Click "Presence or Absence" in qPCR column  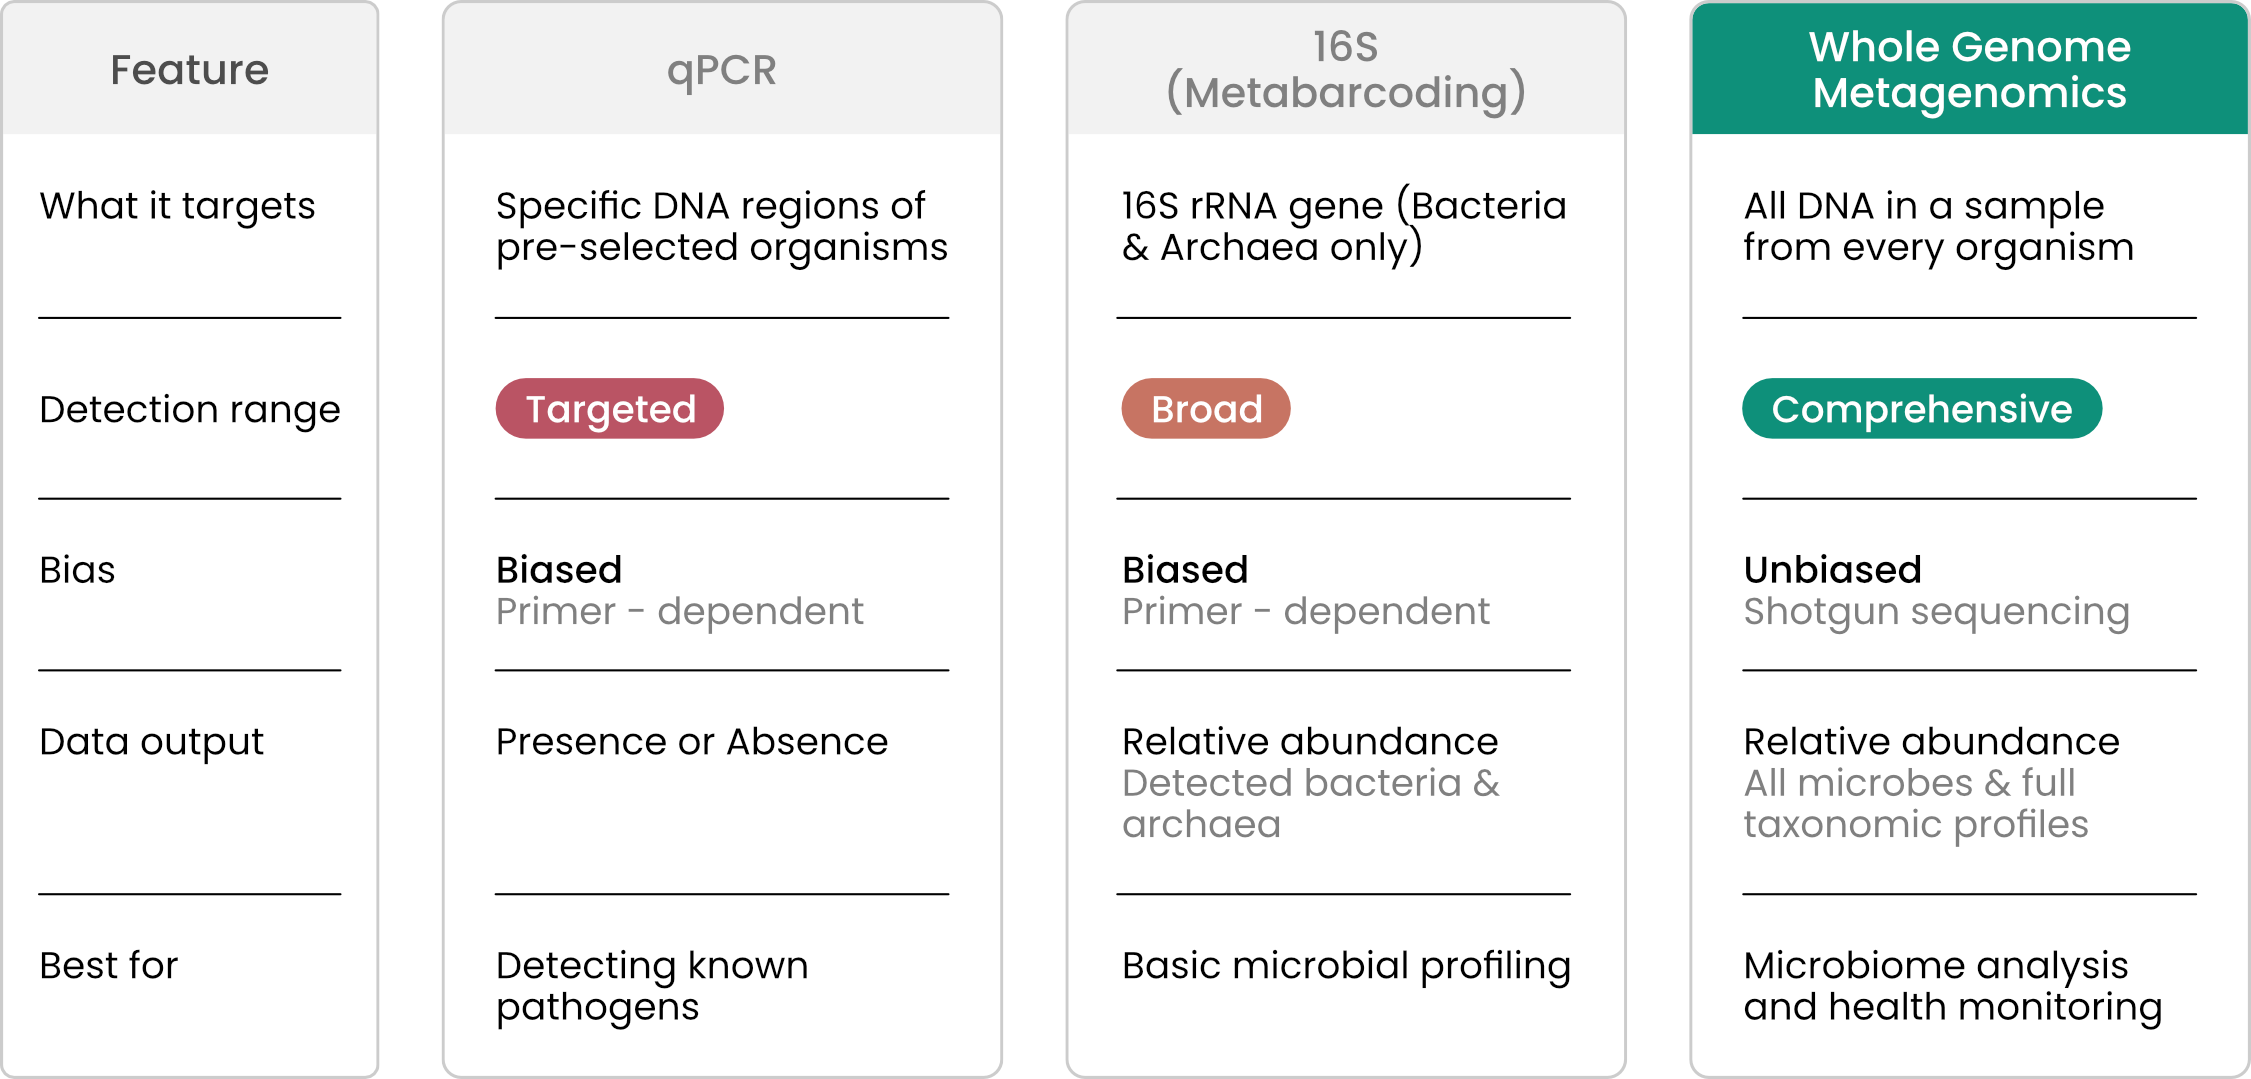click(x=691, y=742)
